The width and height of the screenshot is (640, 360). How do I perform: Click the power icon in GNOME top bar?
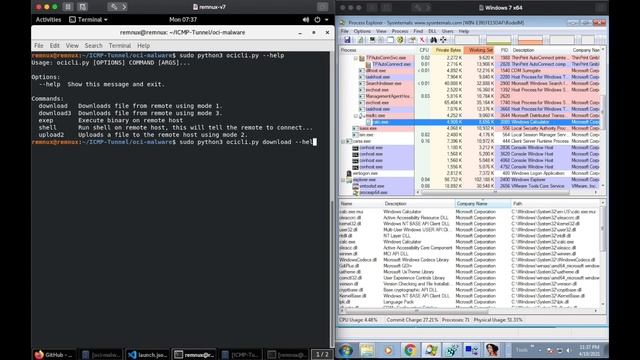point(317,20)
